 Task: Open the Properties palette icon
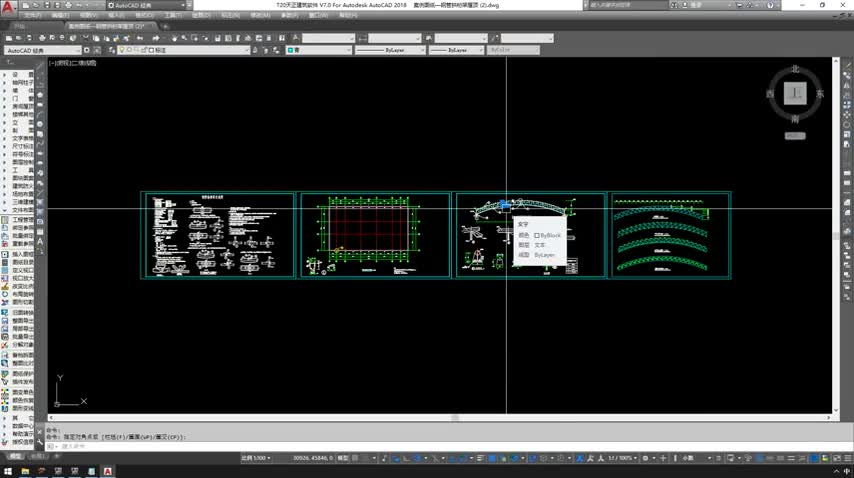point(217,38)
